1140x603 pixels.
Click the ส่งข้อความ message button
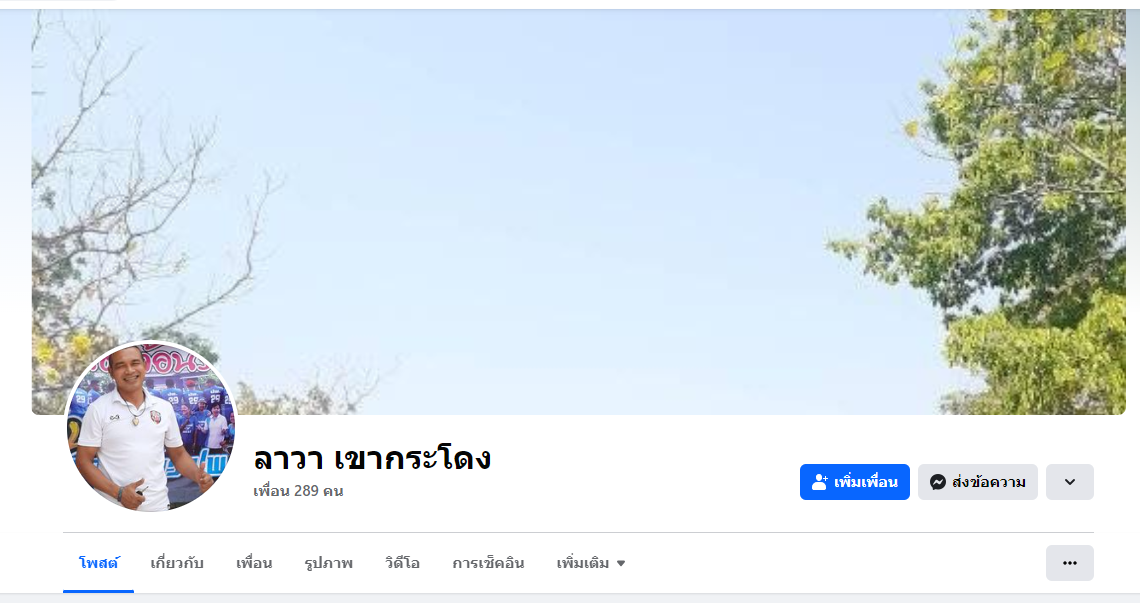(977, 482)
